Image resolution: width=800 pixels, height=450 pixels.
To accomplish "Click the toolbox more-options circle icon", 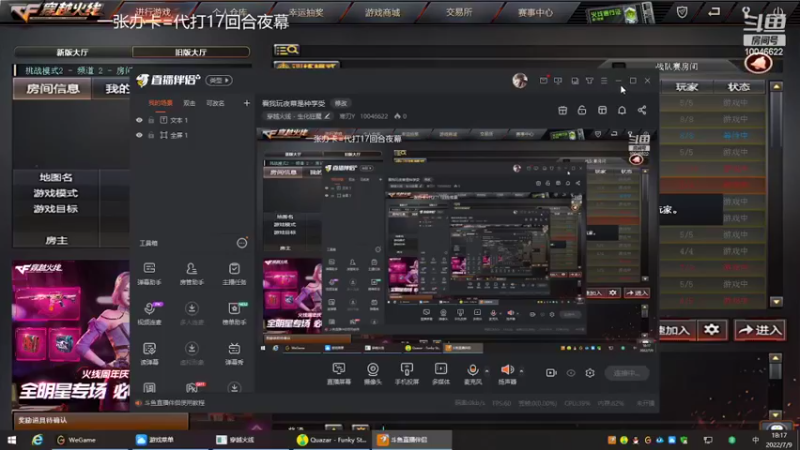I will tap(242, 243).
